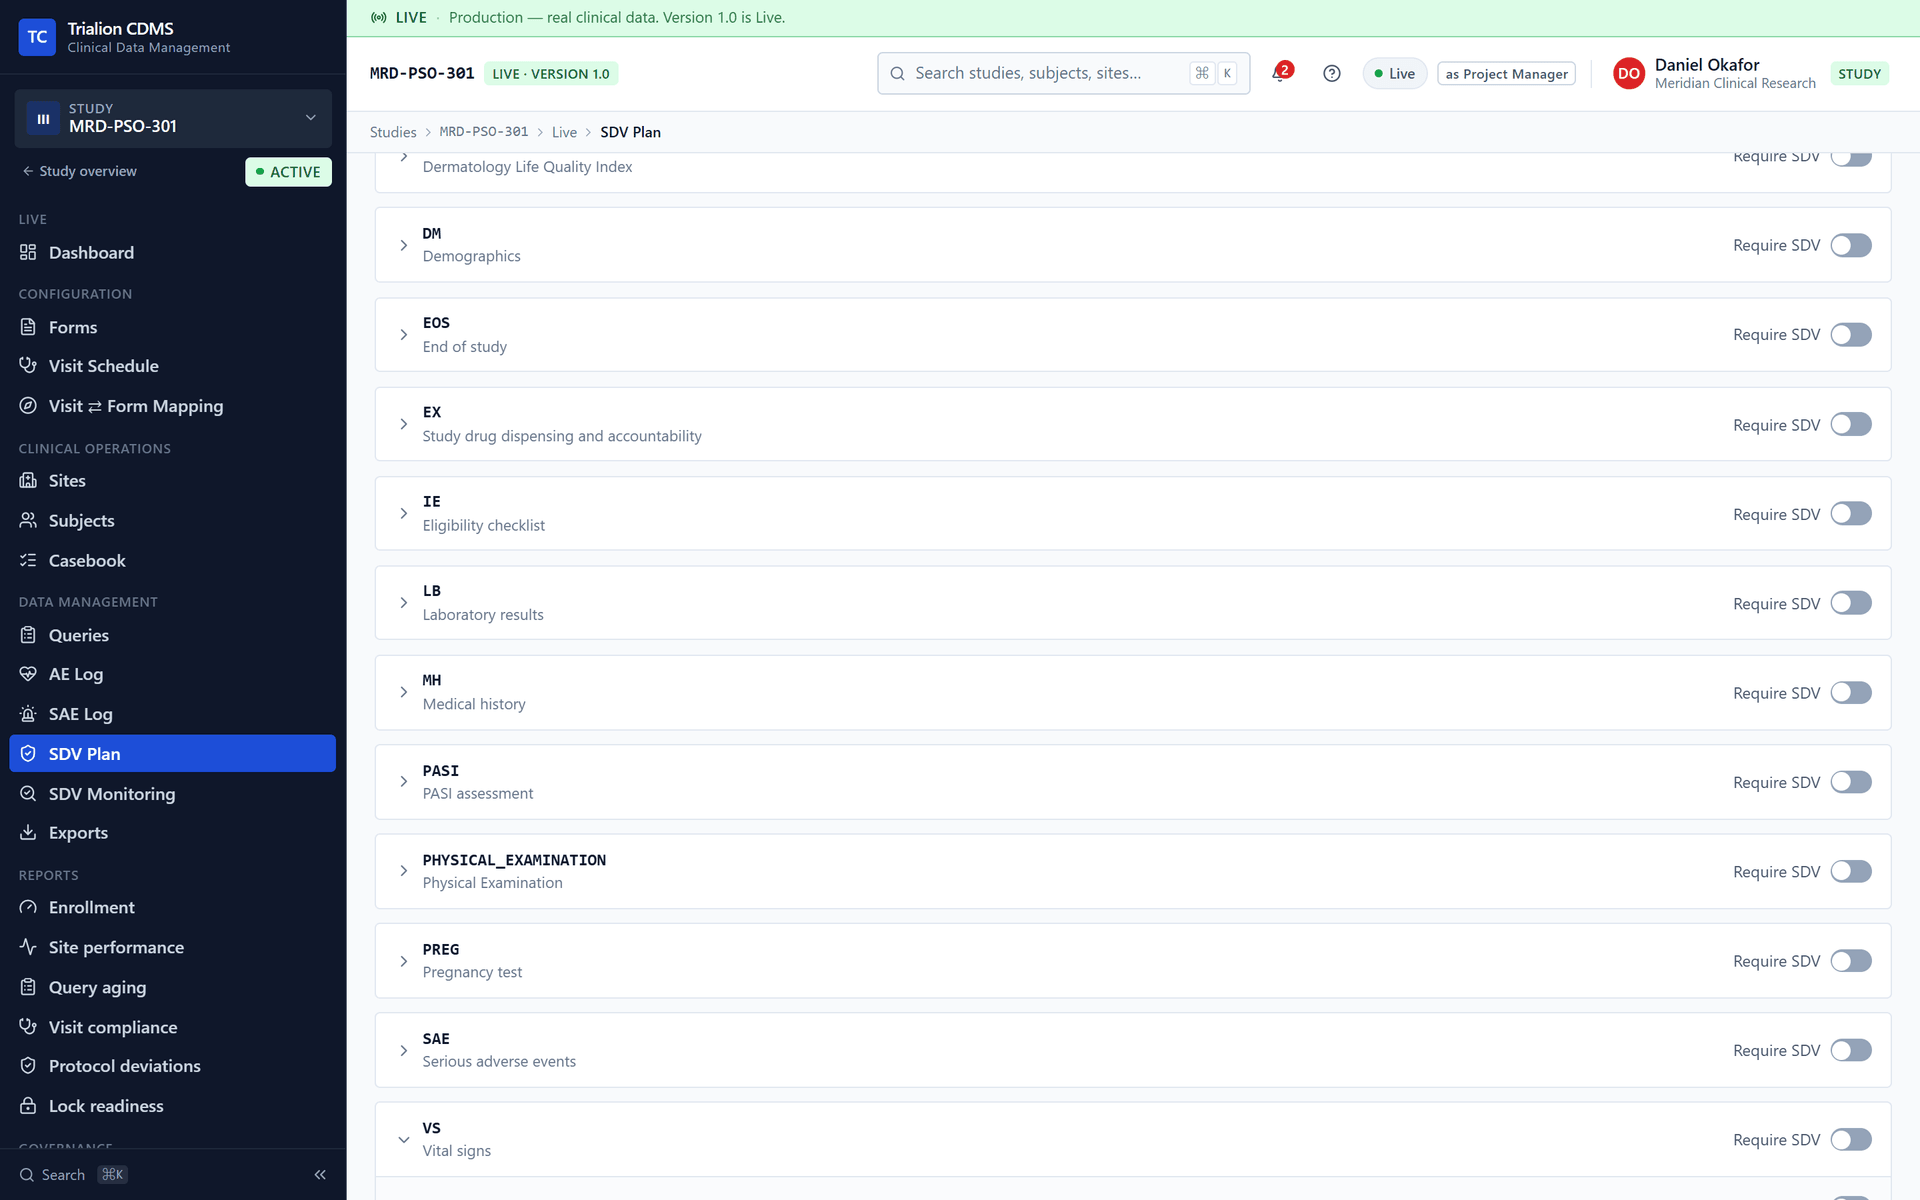Click the Site performance activity icon
1920x1200 pixels.
click(28, 947)
